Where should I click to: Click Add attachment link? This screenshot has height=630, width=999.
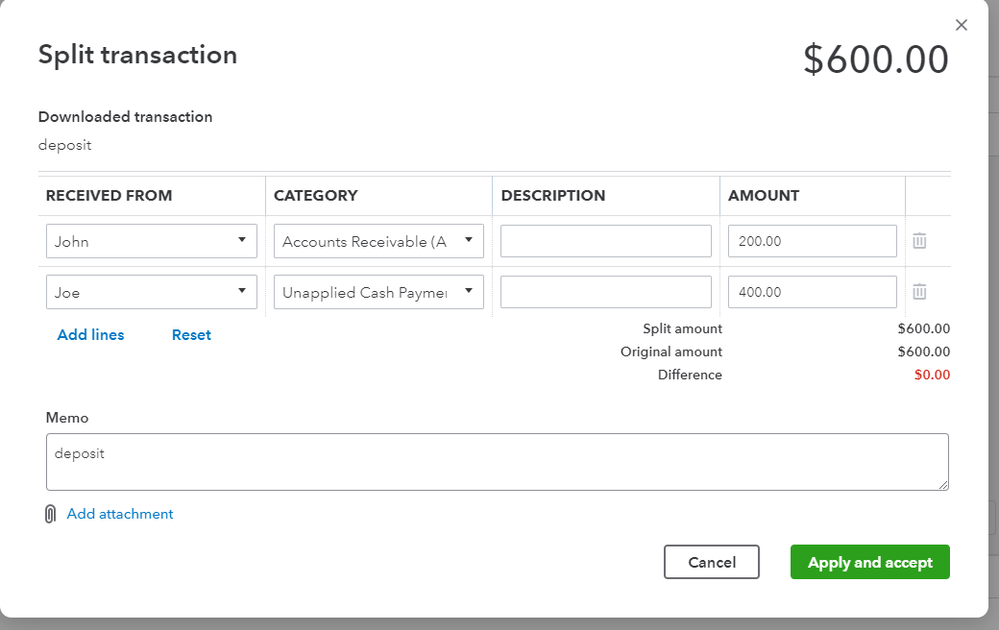[x=120, y=514]
